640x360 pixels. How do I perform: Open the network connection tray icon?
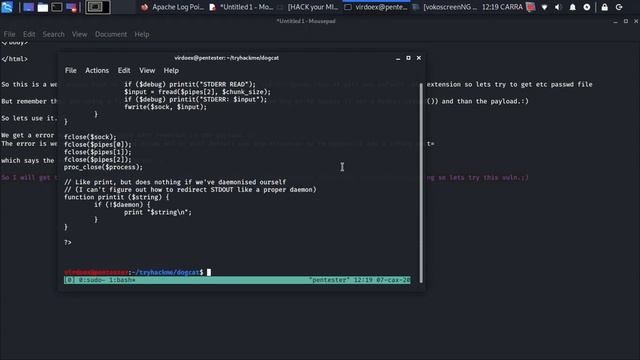coord(544,7)
